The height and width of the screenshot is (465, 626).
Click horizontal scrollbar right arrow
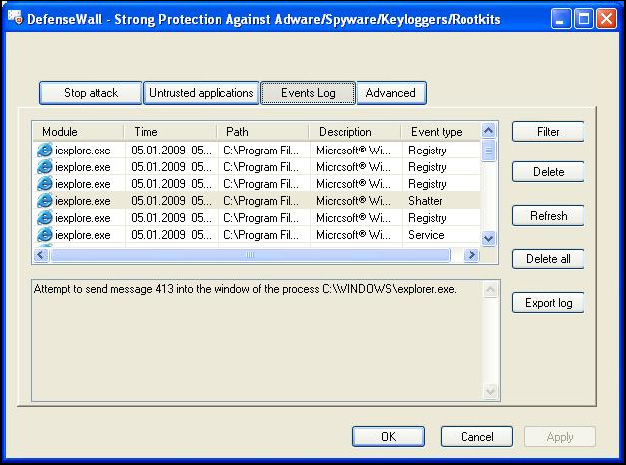pyautogui.click(x=471, y=255)
